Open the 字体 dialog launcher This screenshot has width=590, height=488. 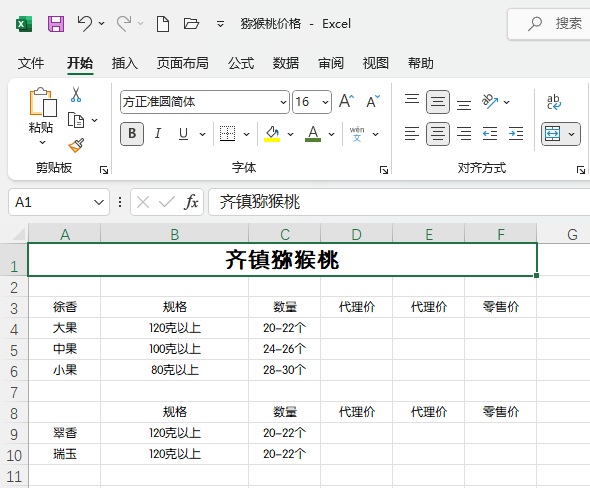(x=384, y=170)
